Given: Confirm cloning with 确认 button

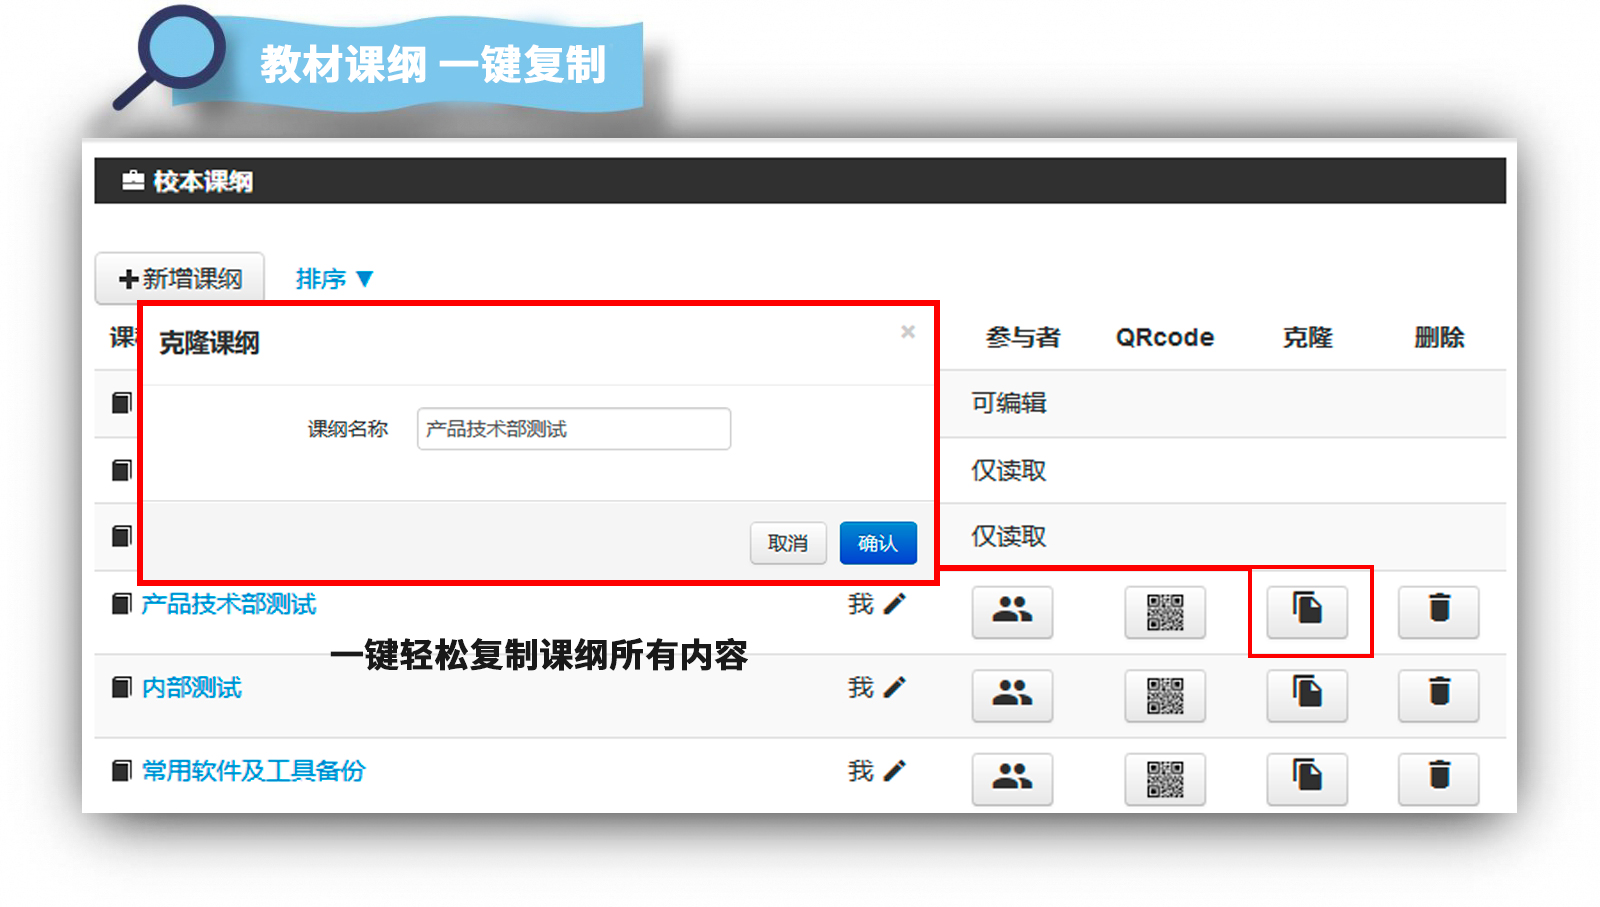Looking at the screenshot, I should coord(877,543).
